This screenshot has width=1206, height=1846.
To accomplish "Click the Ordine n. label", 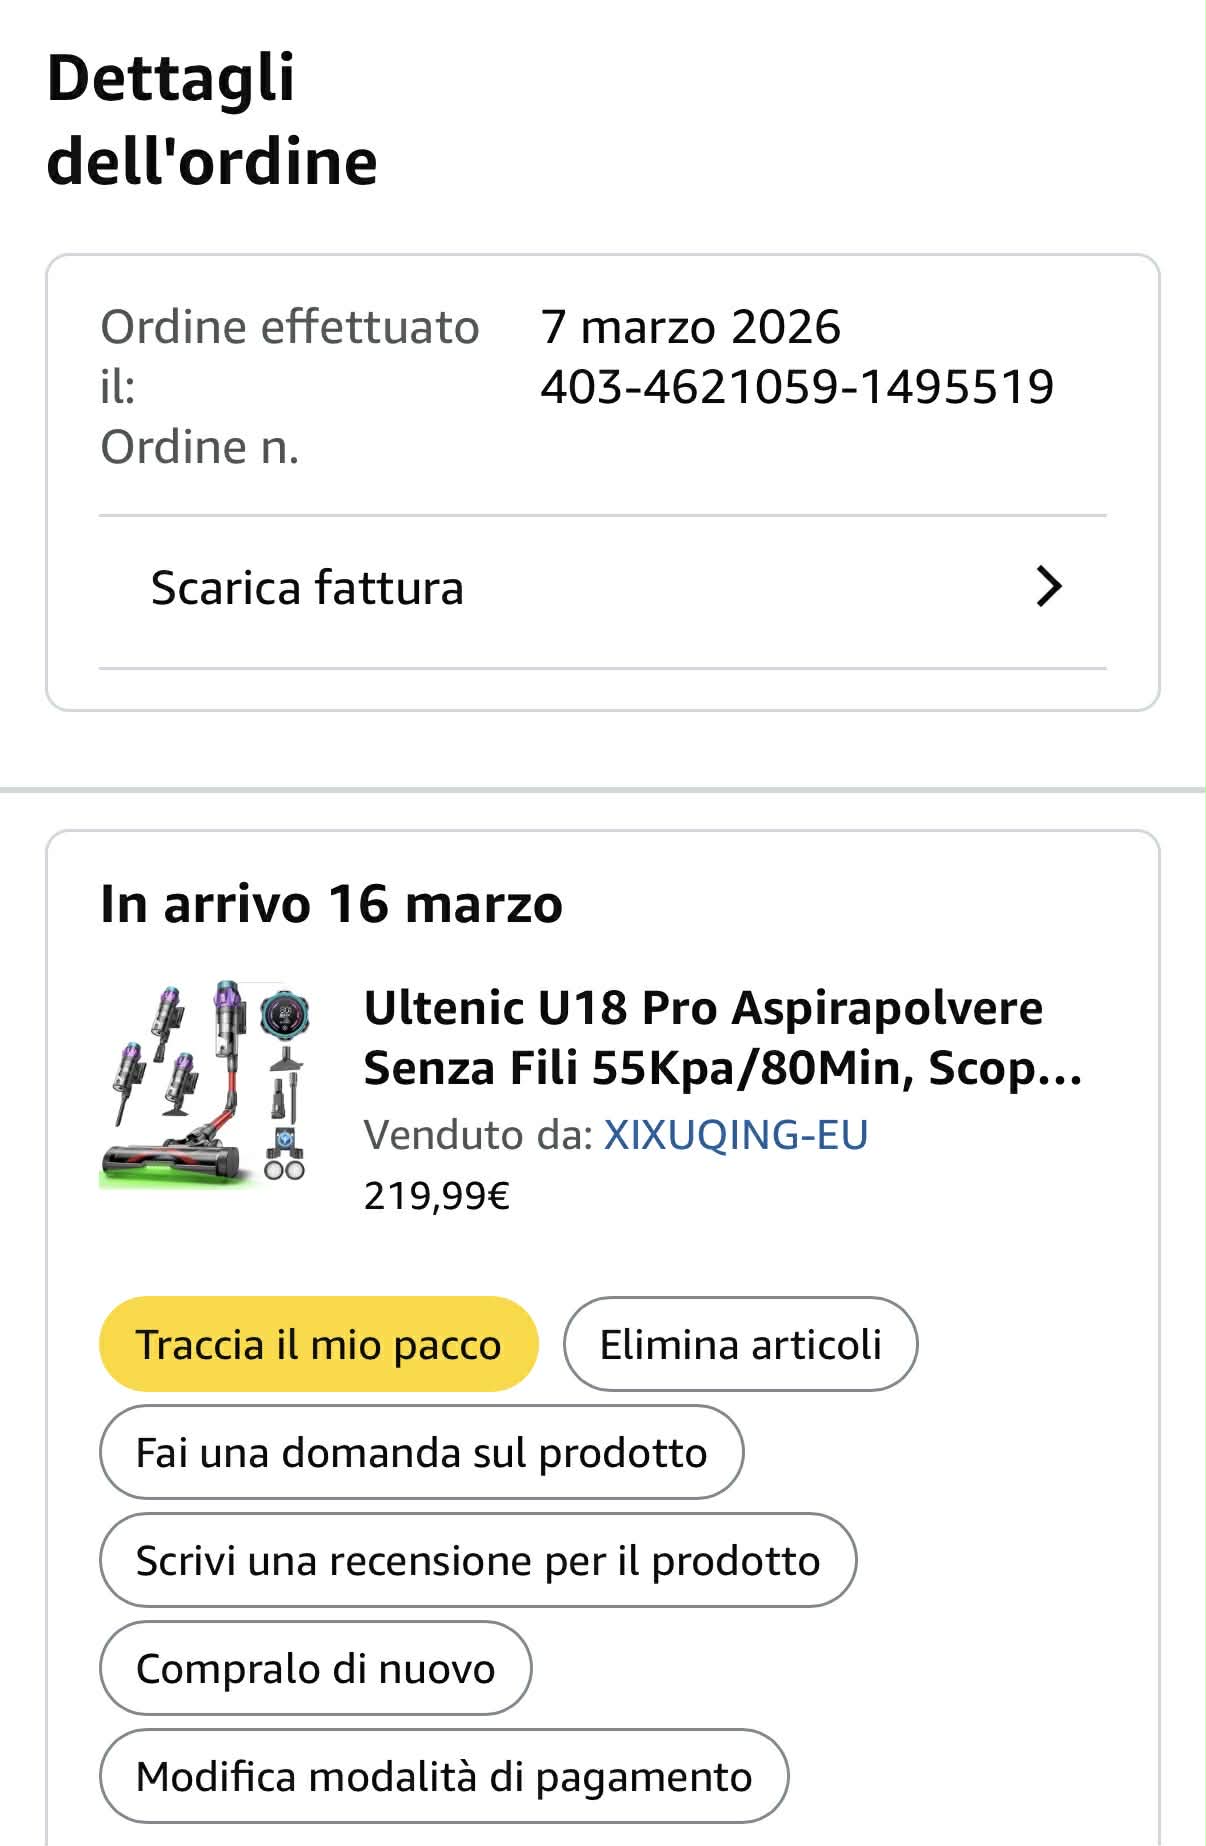I will click(200, 447).
